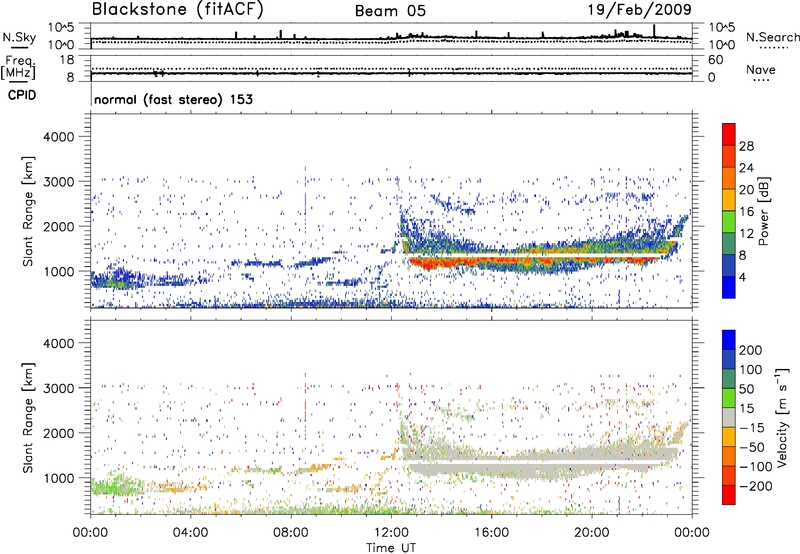Click the "1000" tick on the velocity panel
The height and width of the screenshot is (554, 800).
click(x=58, y=478)
